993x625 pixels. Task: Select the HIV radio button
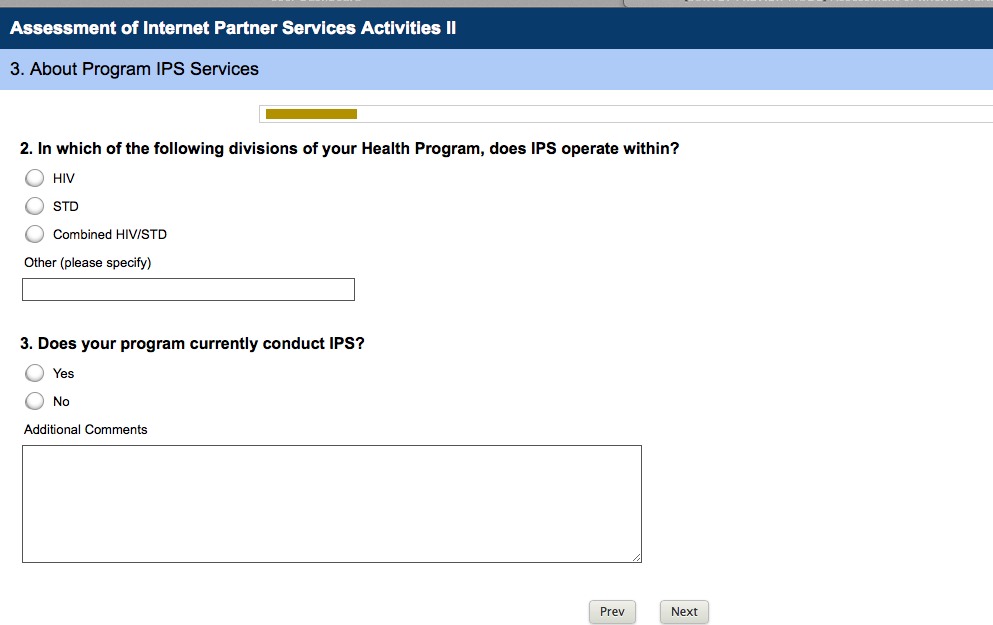point(35,178)
